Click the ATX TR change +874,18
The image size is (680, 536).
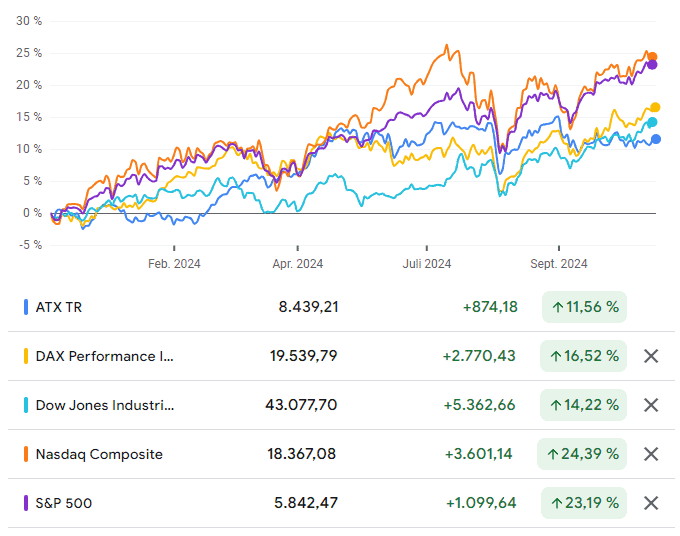coord(490,307)
